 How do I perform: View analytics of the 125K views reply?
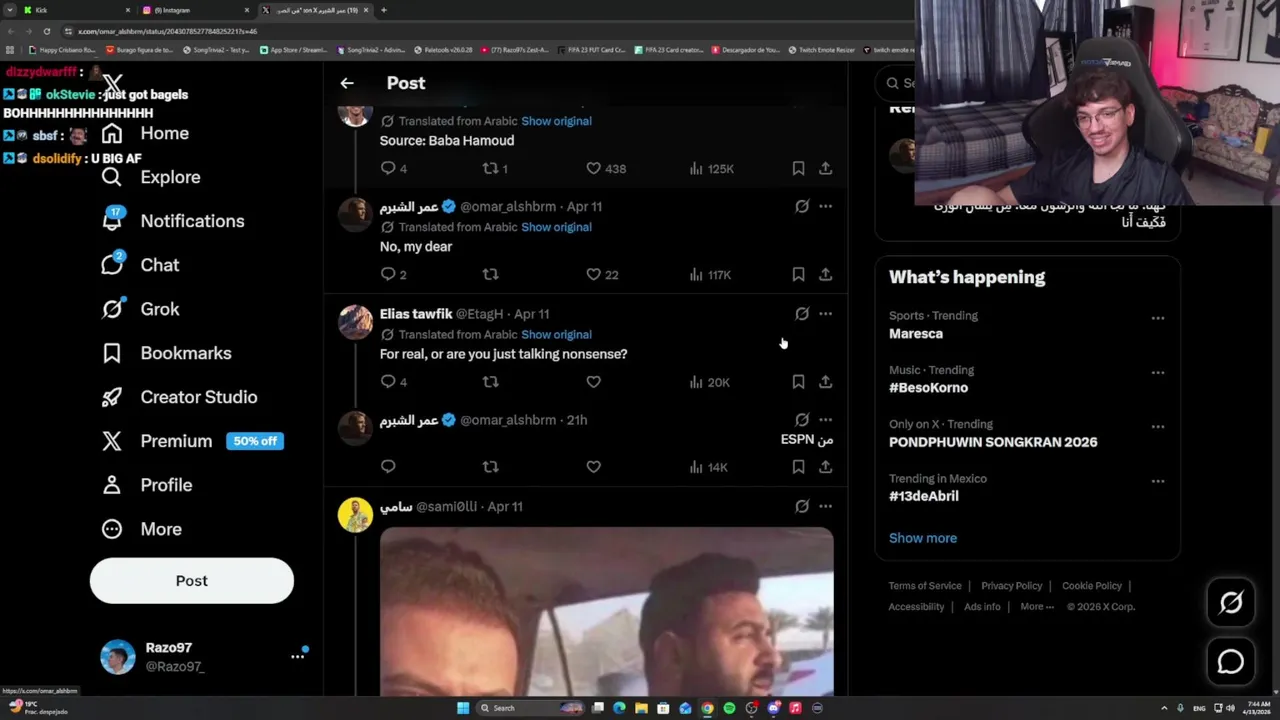click(x=712, y=169)
